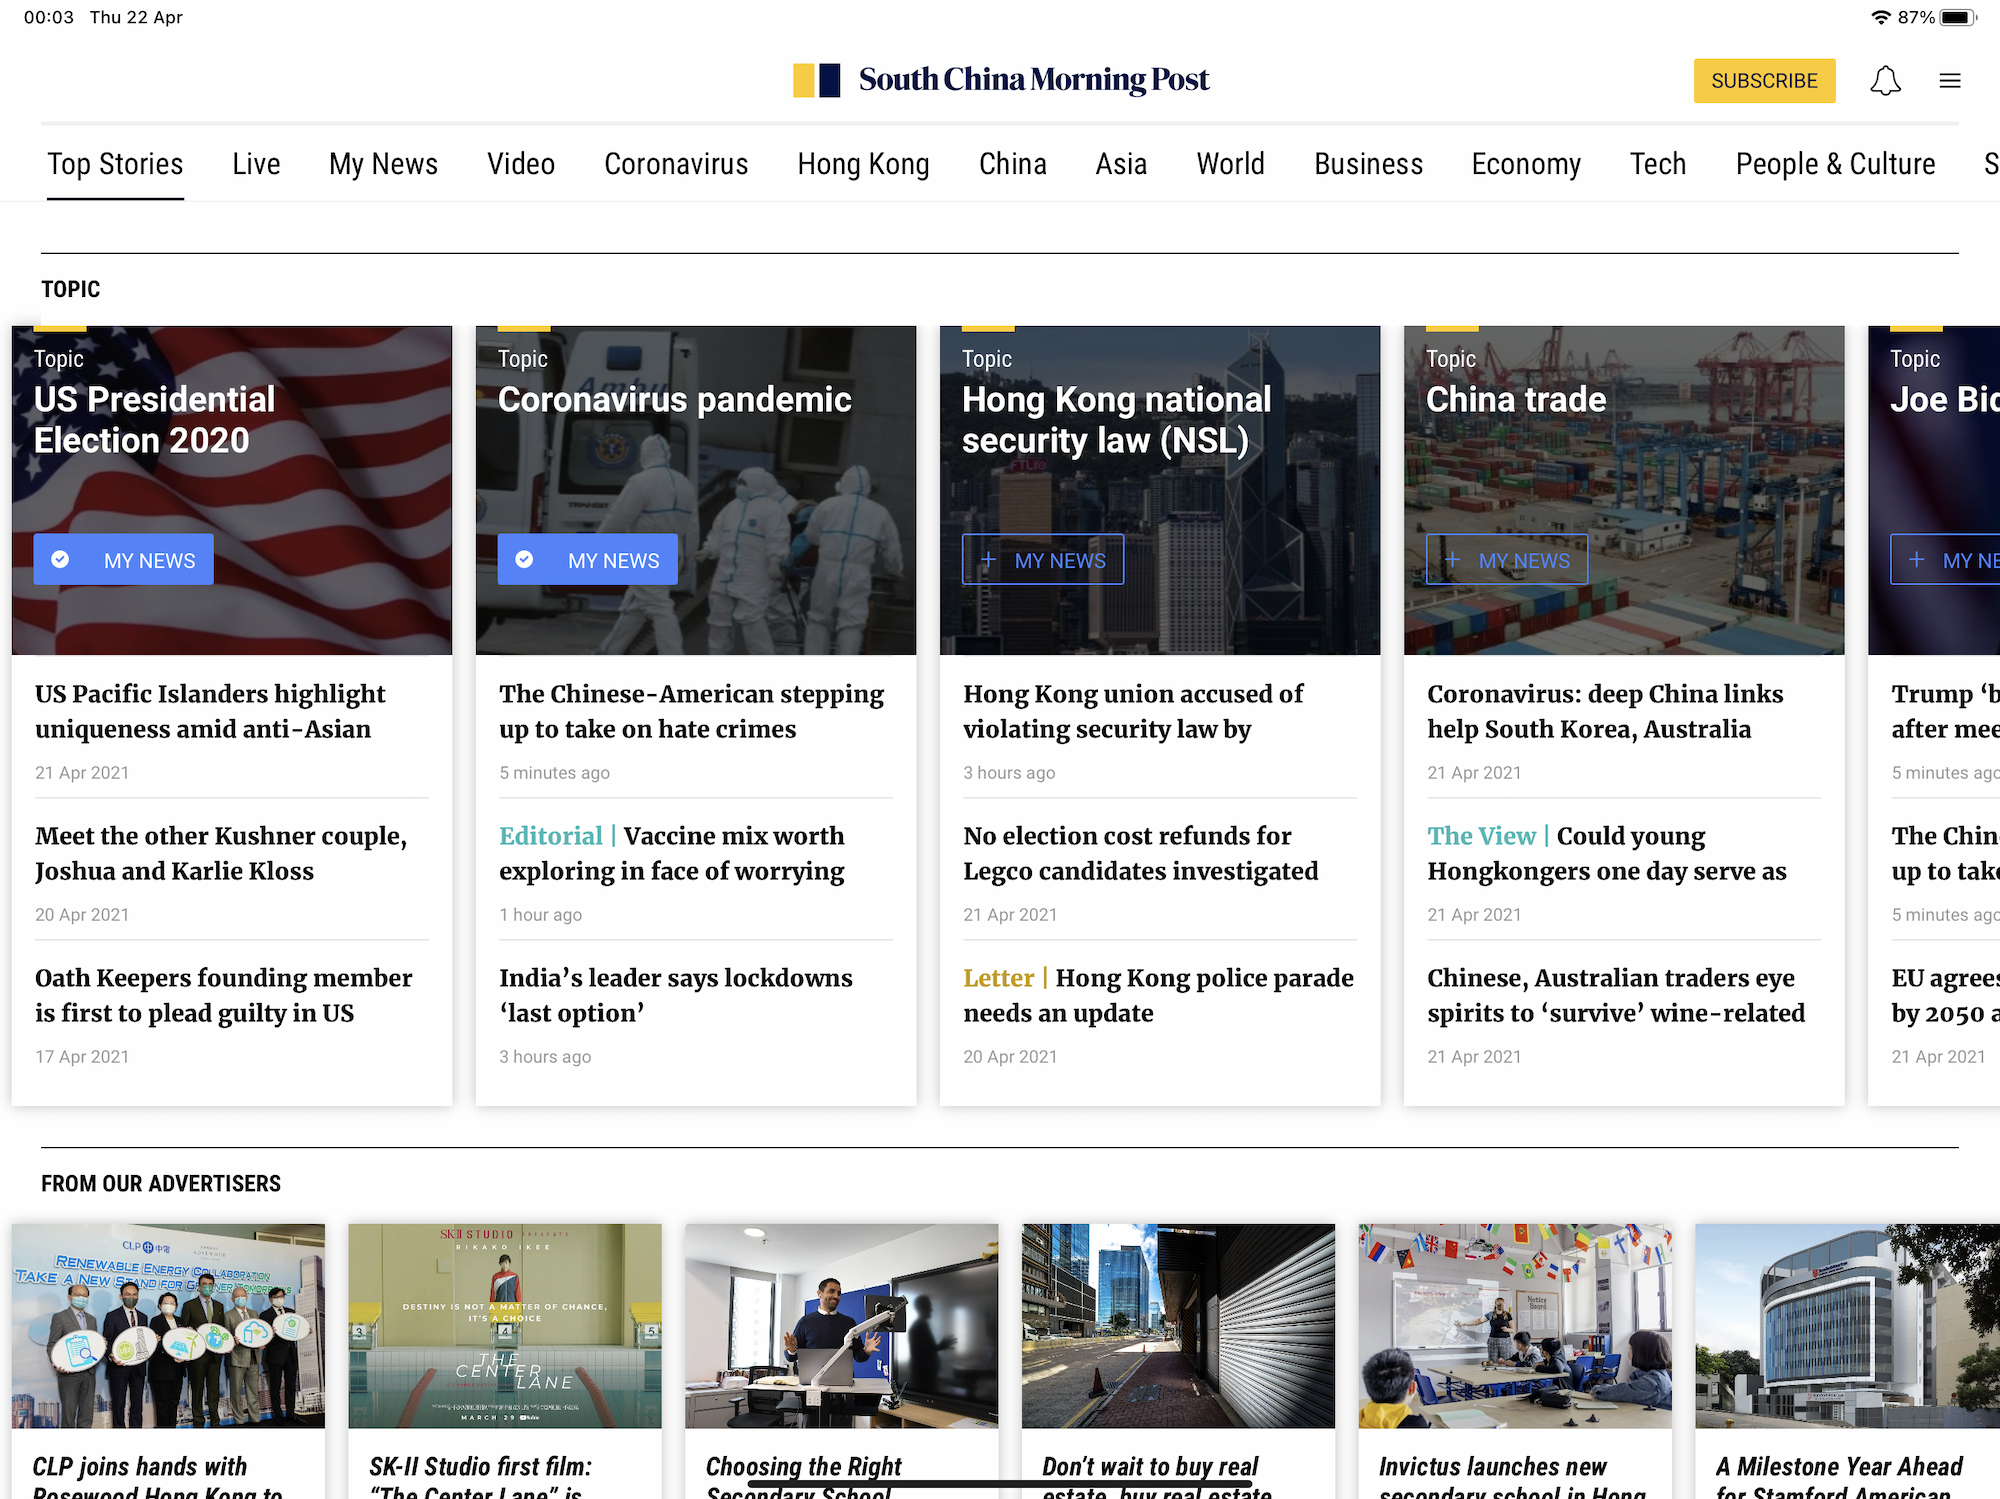Read 'The Chinese-American stepping up' article under Coronavirus
This screenshot has width=2000, height=1499.
(692, 711)
